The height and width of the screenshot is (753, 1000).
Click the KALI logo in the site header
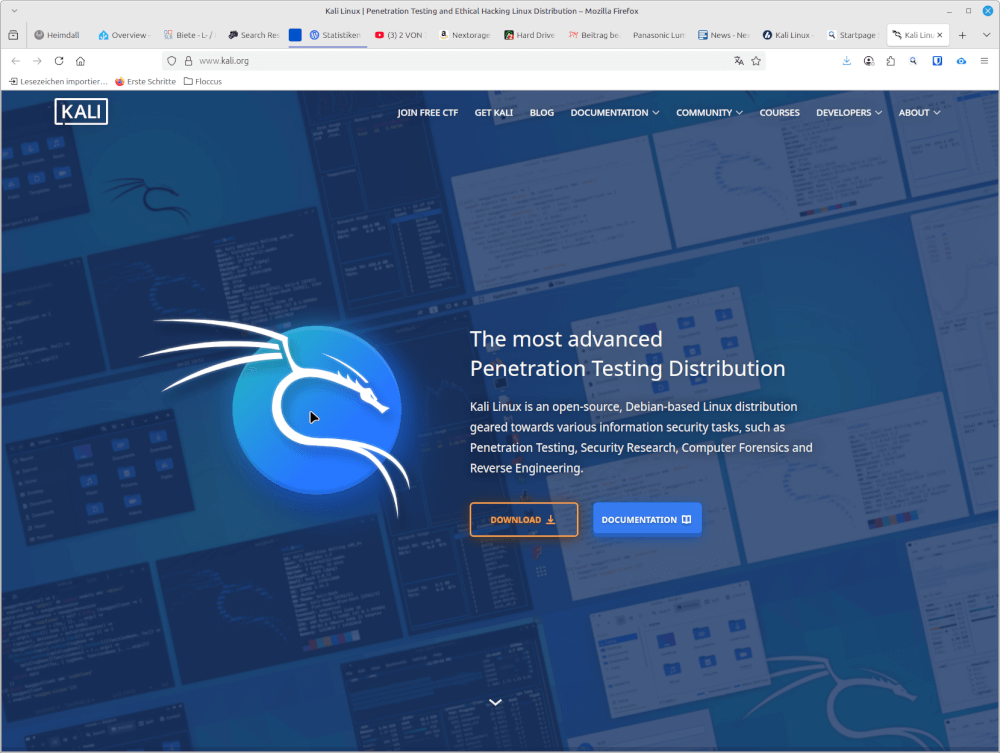pos(81,112)
